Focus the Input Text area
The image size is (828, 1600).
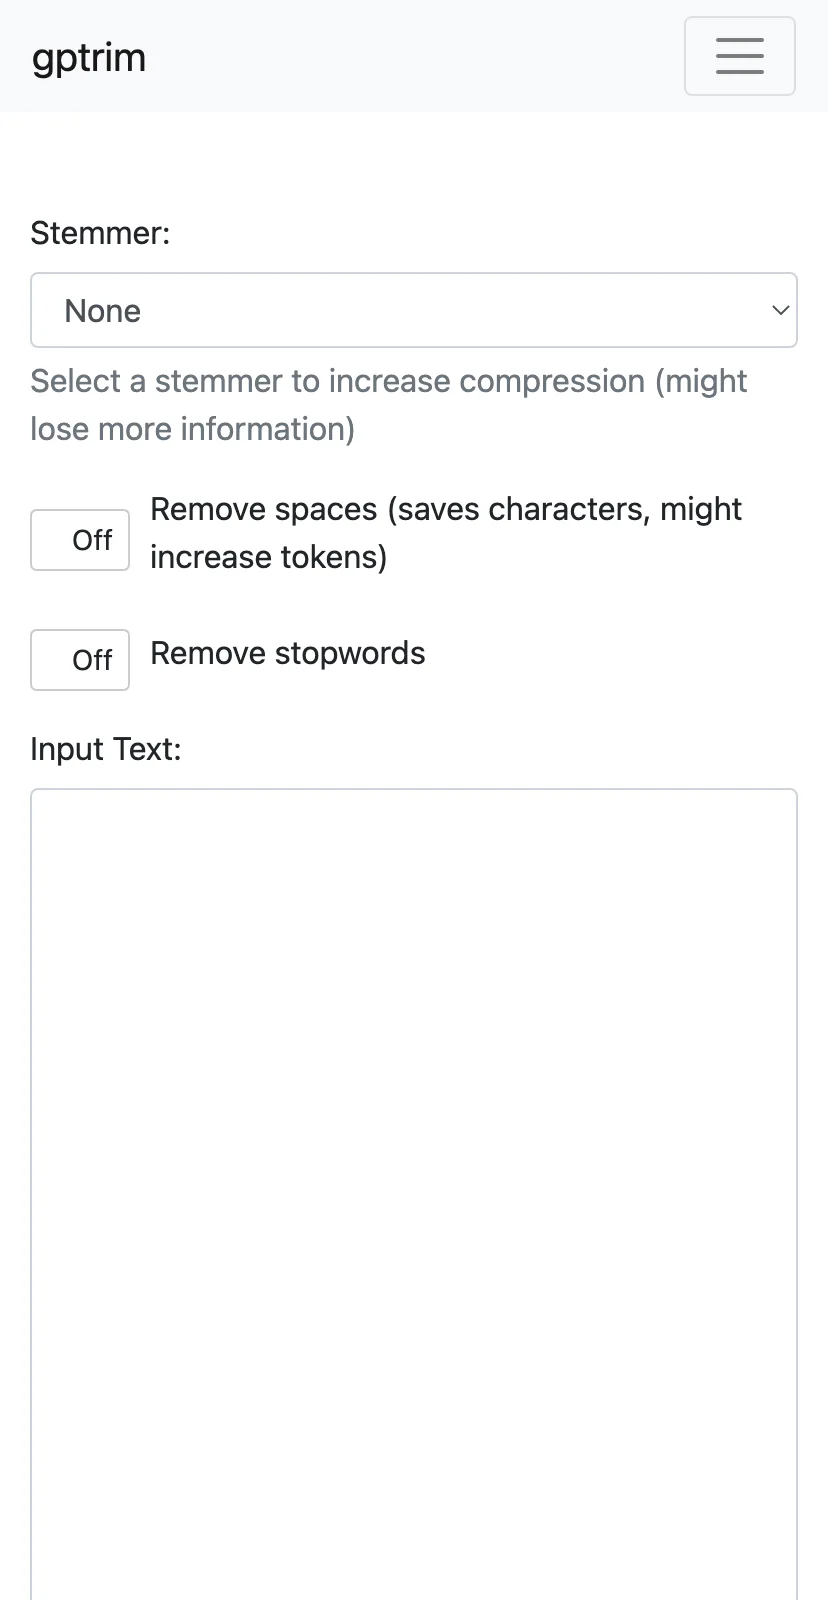414,1194
